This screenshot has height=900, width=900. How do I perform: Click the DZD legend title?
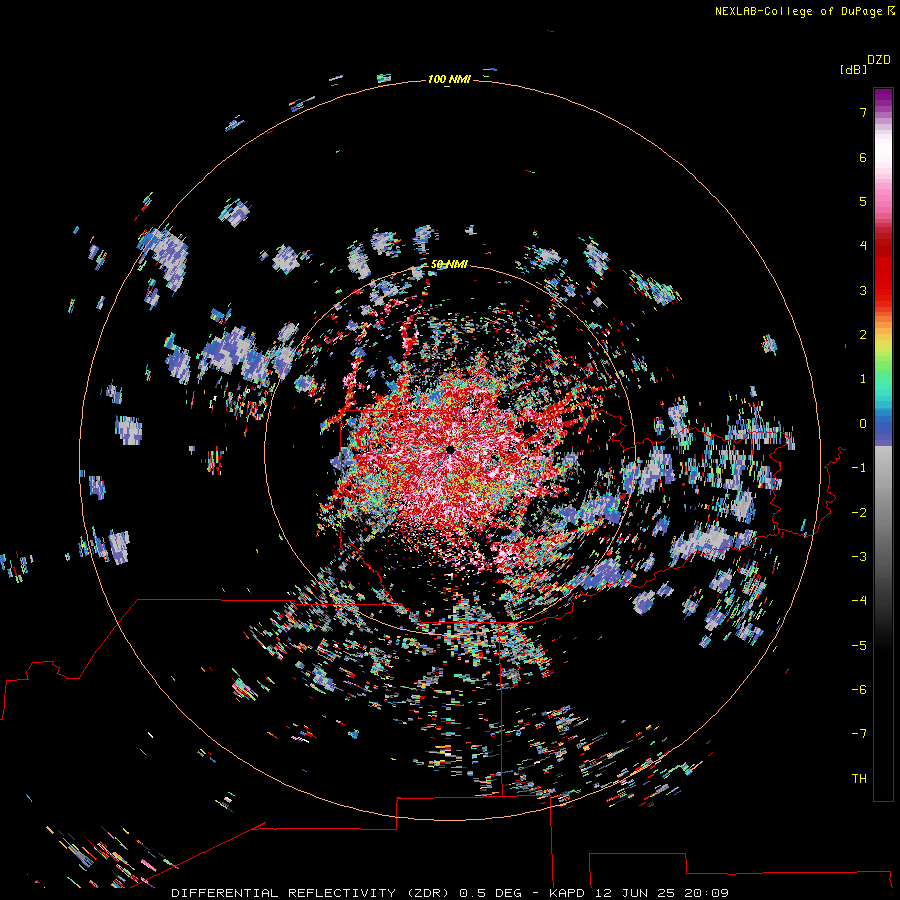coord(879,60)
